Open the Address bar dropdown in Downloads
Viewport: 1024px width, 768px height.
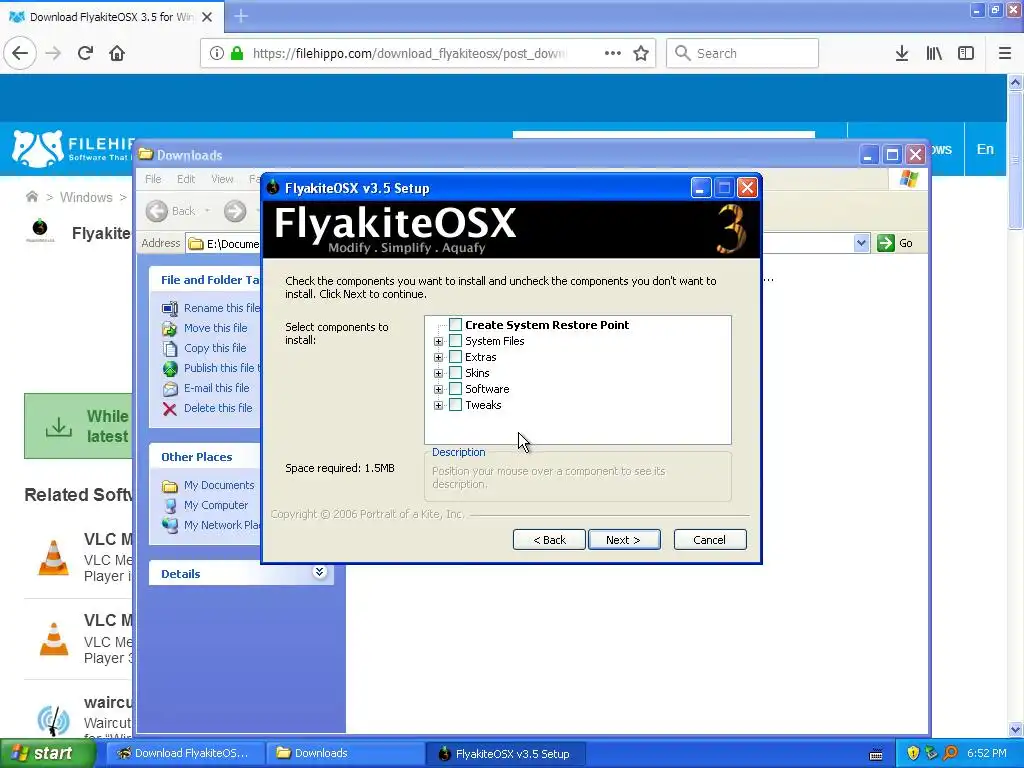(x=861, y=243)
